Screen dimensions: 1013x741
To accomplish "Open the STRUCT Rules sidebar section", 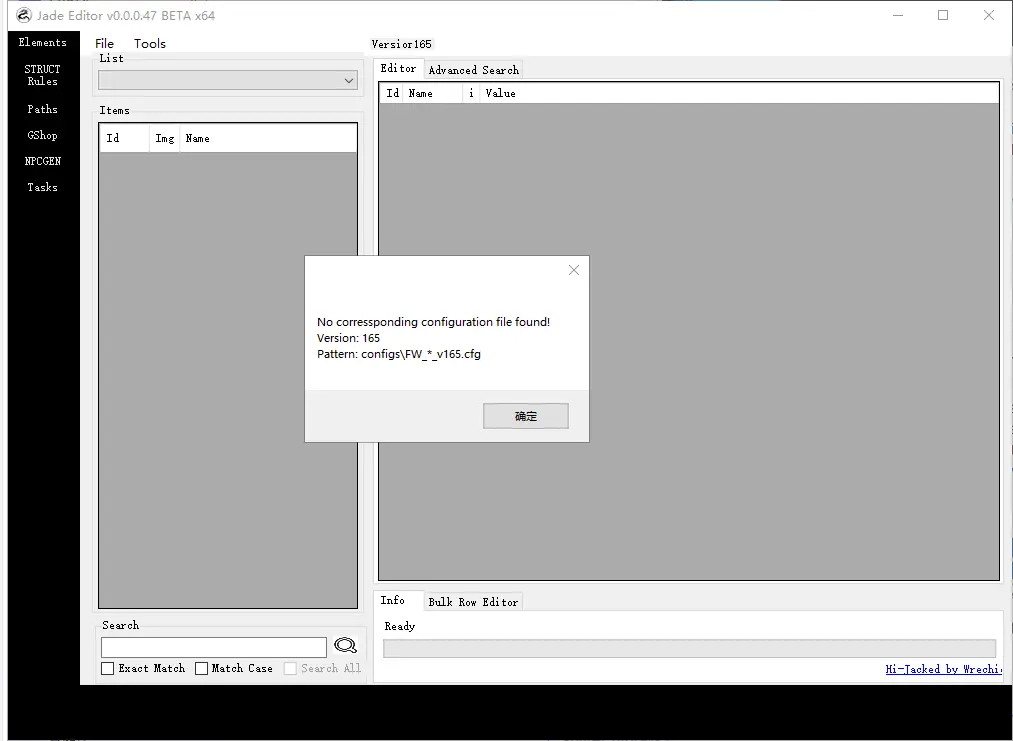I will click(43, 75).
